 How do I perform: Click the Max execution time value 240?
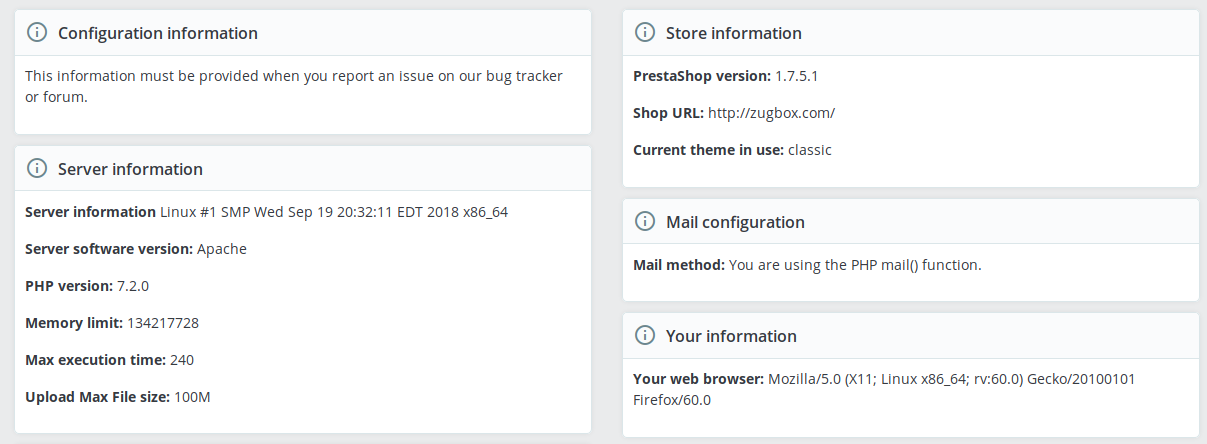coord(182,360)
